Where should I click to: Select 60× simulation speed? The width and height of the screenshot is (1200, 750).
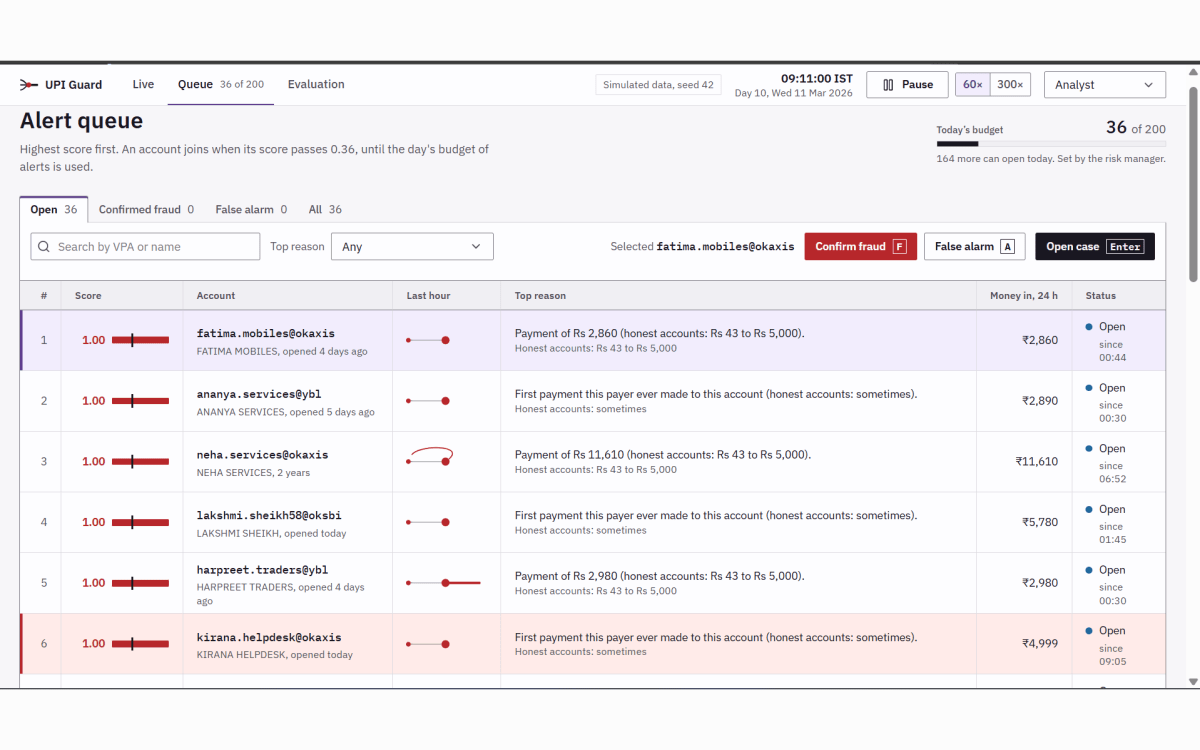pos(972,85)
